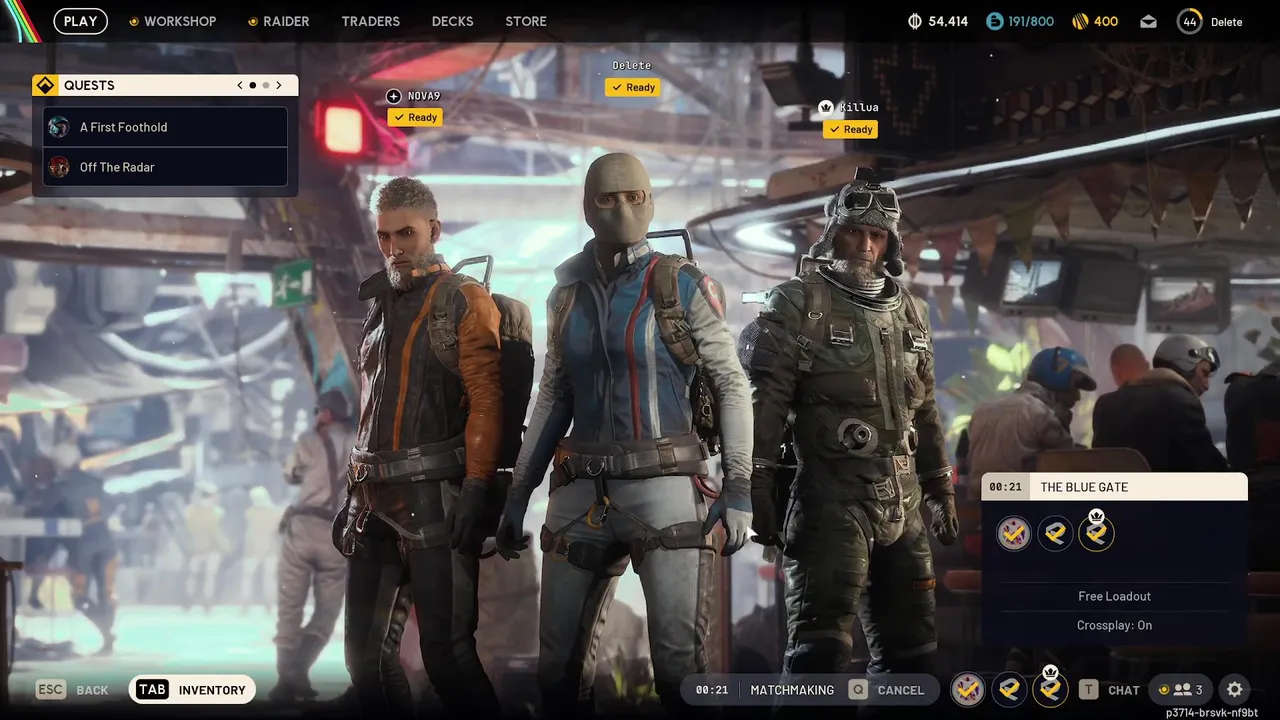This screenshot has height=720, width=1280.
Task: Click the coin currency icon beside 54.414
Action: click(x=914, y=21)
